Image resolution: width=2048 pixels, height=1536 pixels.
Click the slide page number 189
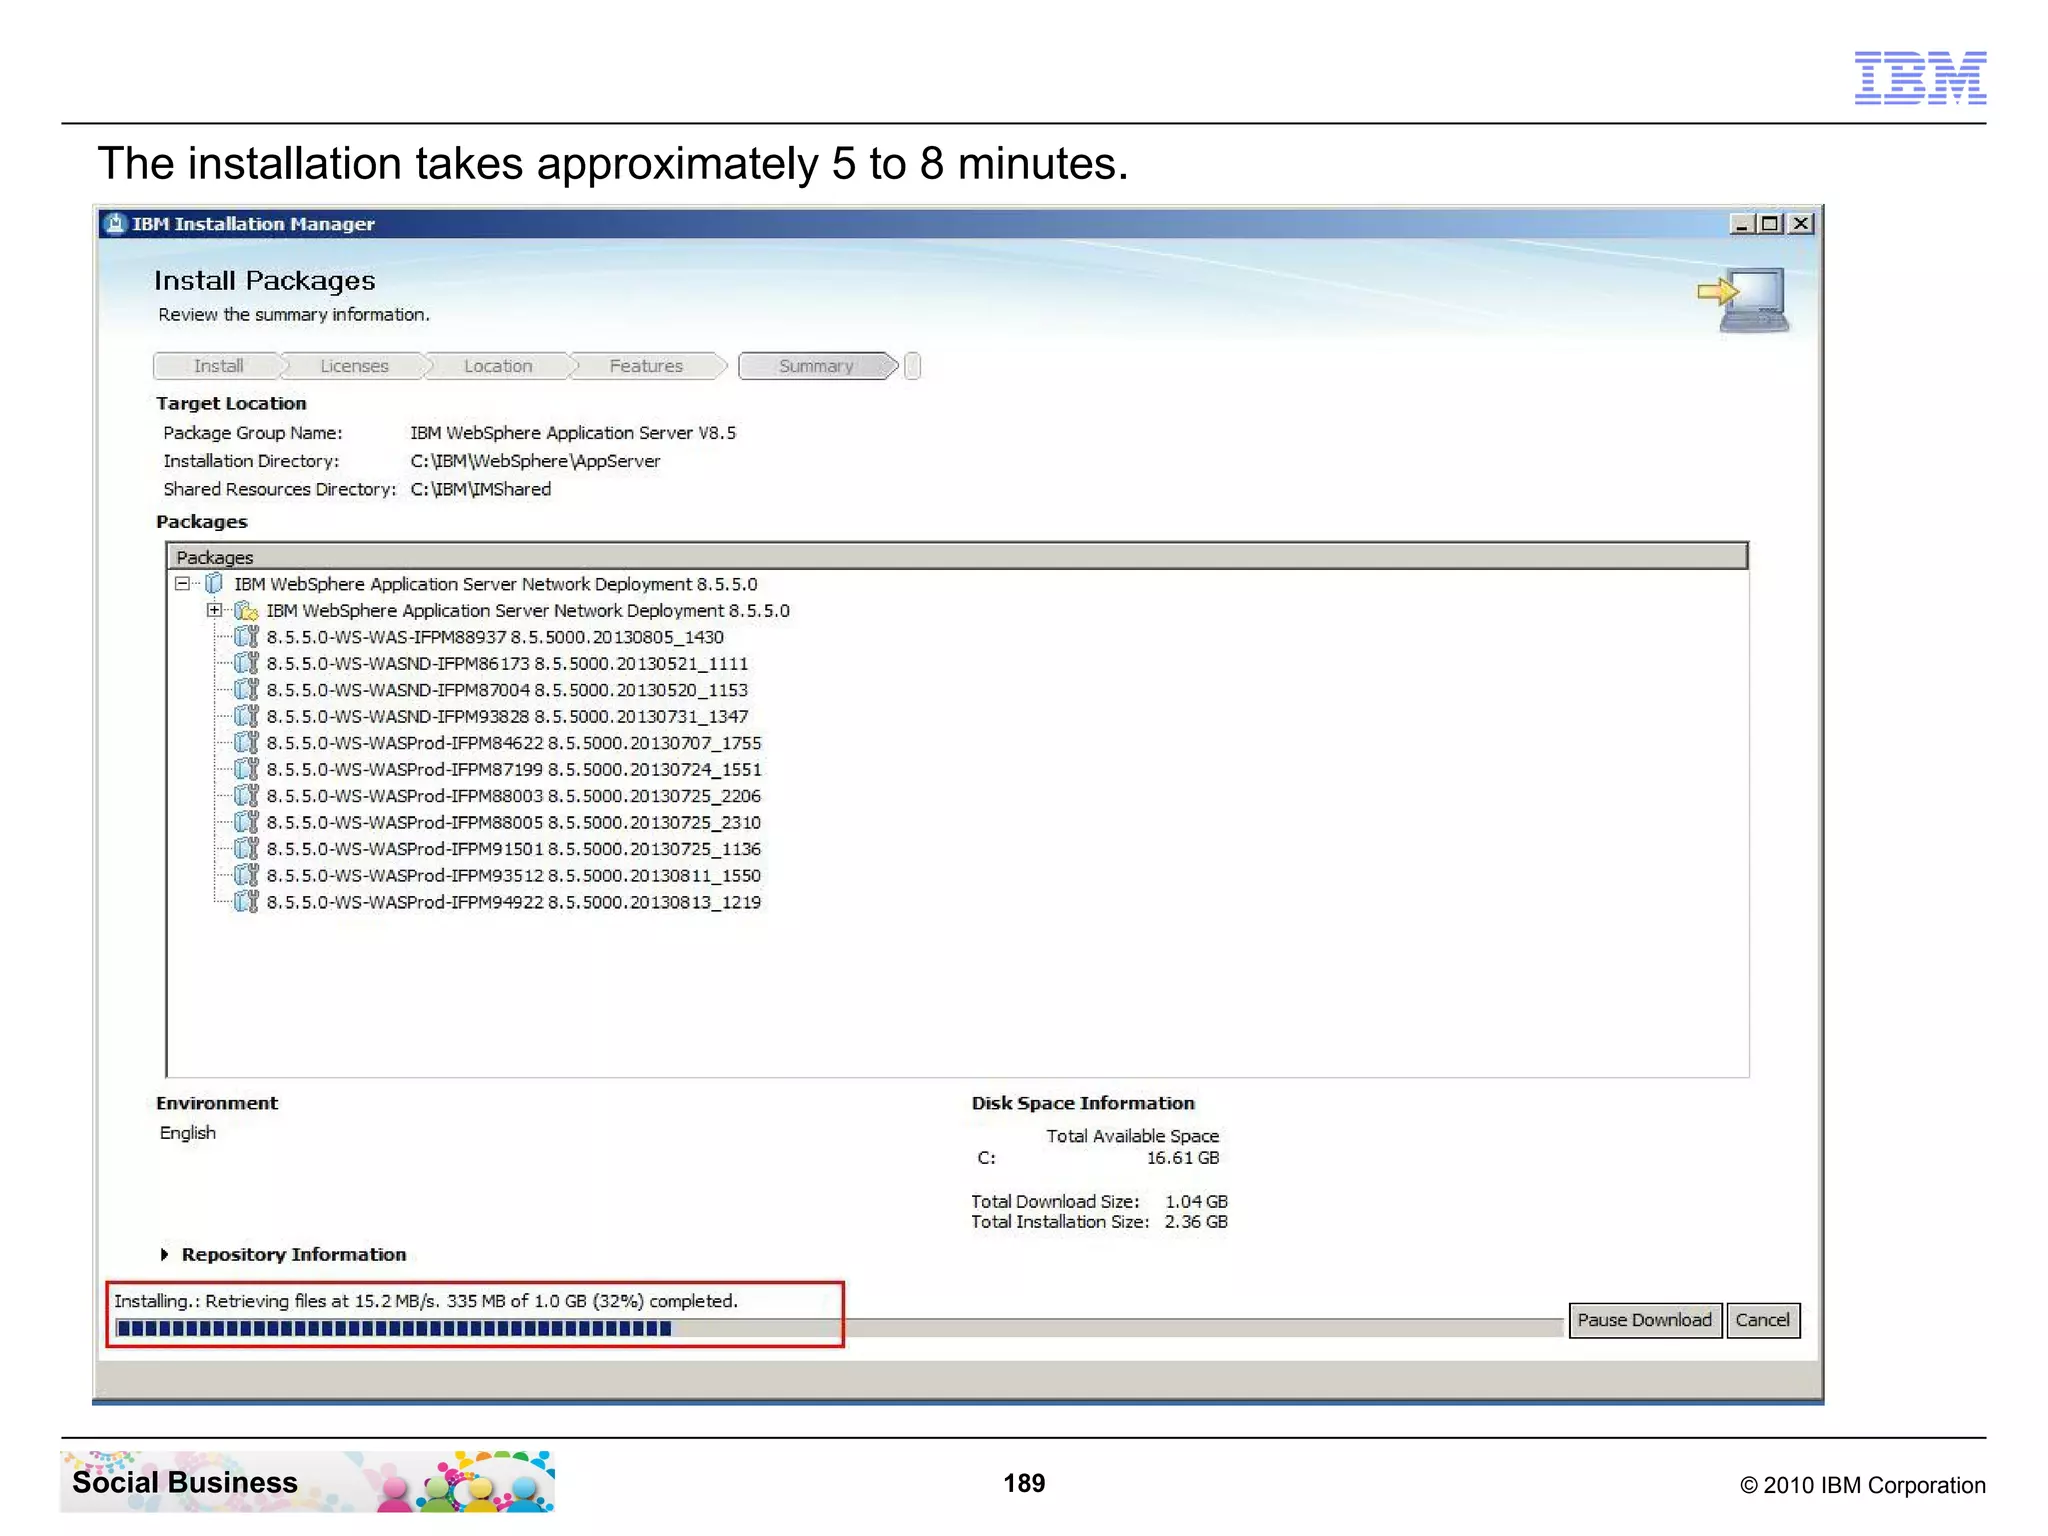[1024, 1483]
